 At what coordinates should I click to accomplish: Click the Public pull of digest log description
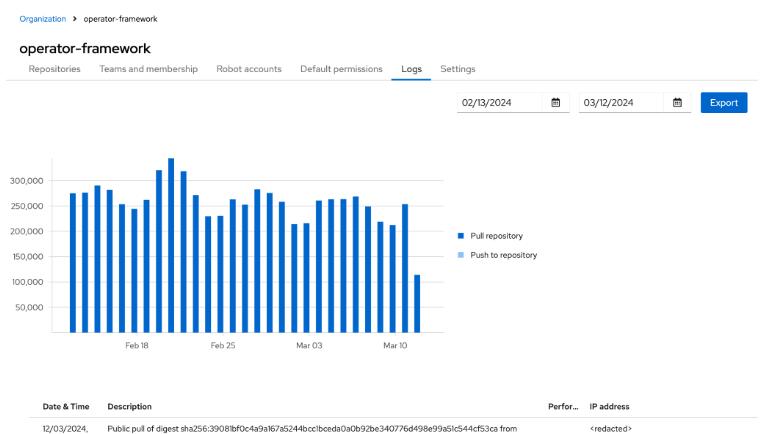tap(312, 429)
